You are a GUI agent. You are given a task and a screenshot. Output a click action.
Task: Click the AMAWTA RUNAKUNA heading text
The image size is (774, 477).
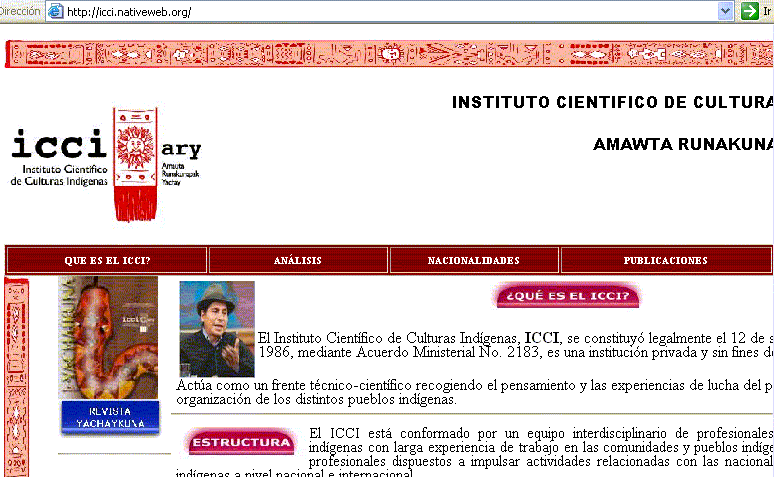click(683, 144)
